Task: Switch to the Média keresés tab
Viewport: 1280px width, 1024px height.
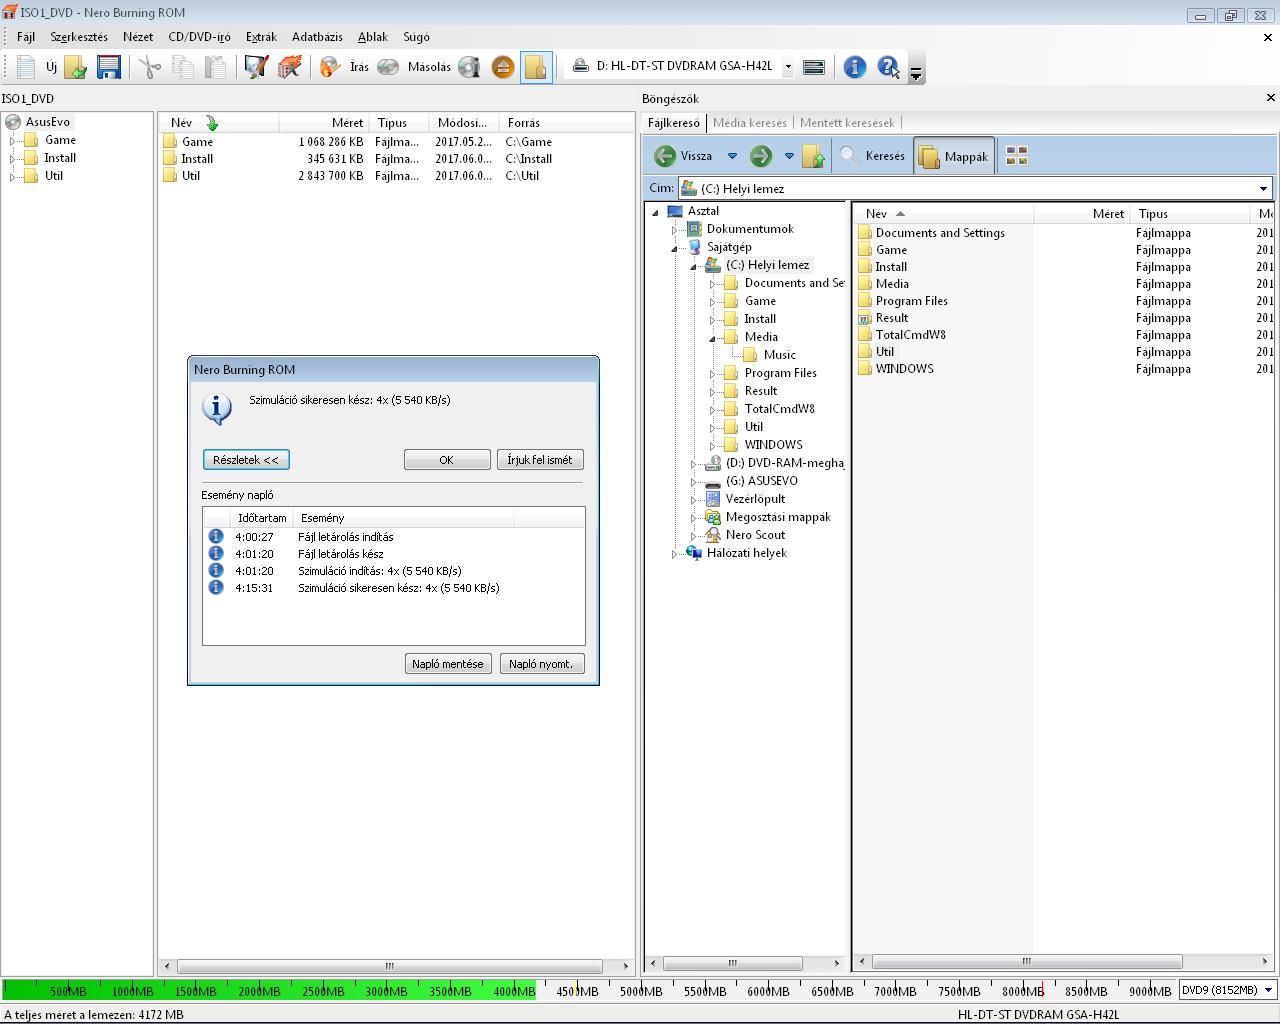Action: (749, 123)
